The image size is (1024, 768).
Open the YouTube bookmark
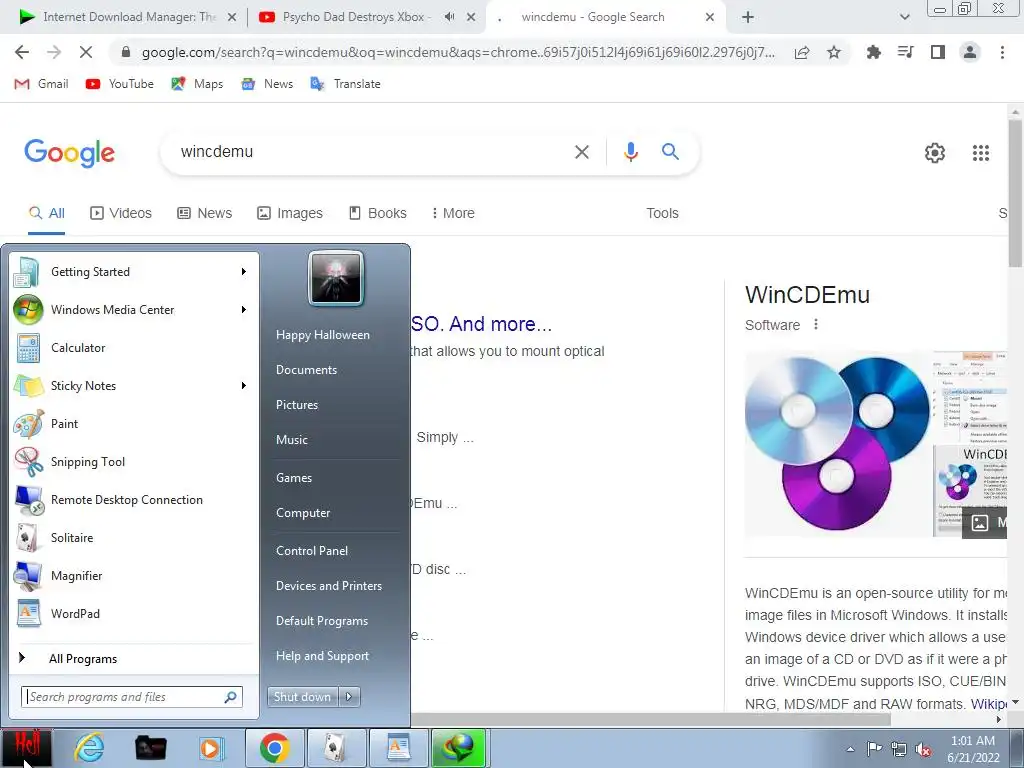[120, 84]
